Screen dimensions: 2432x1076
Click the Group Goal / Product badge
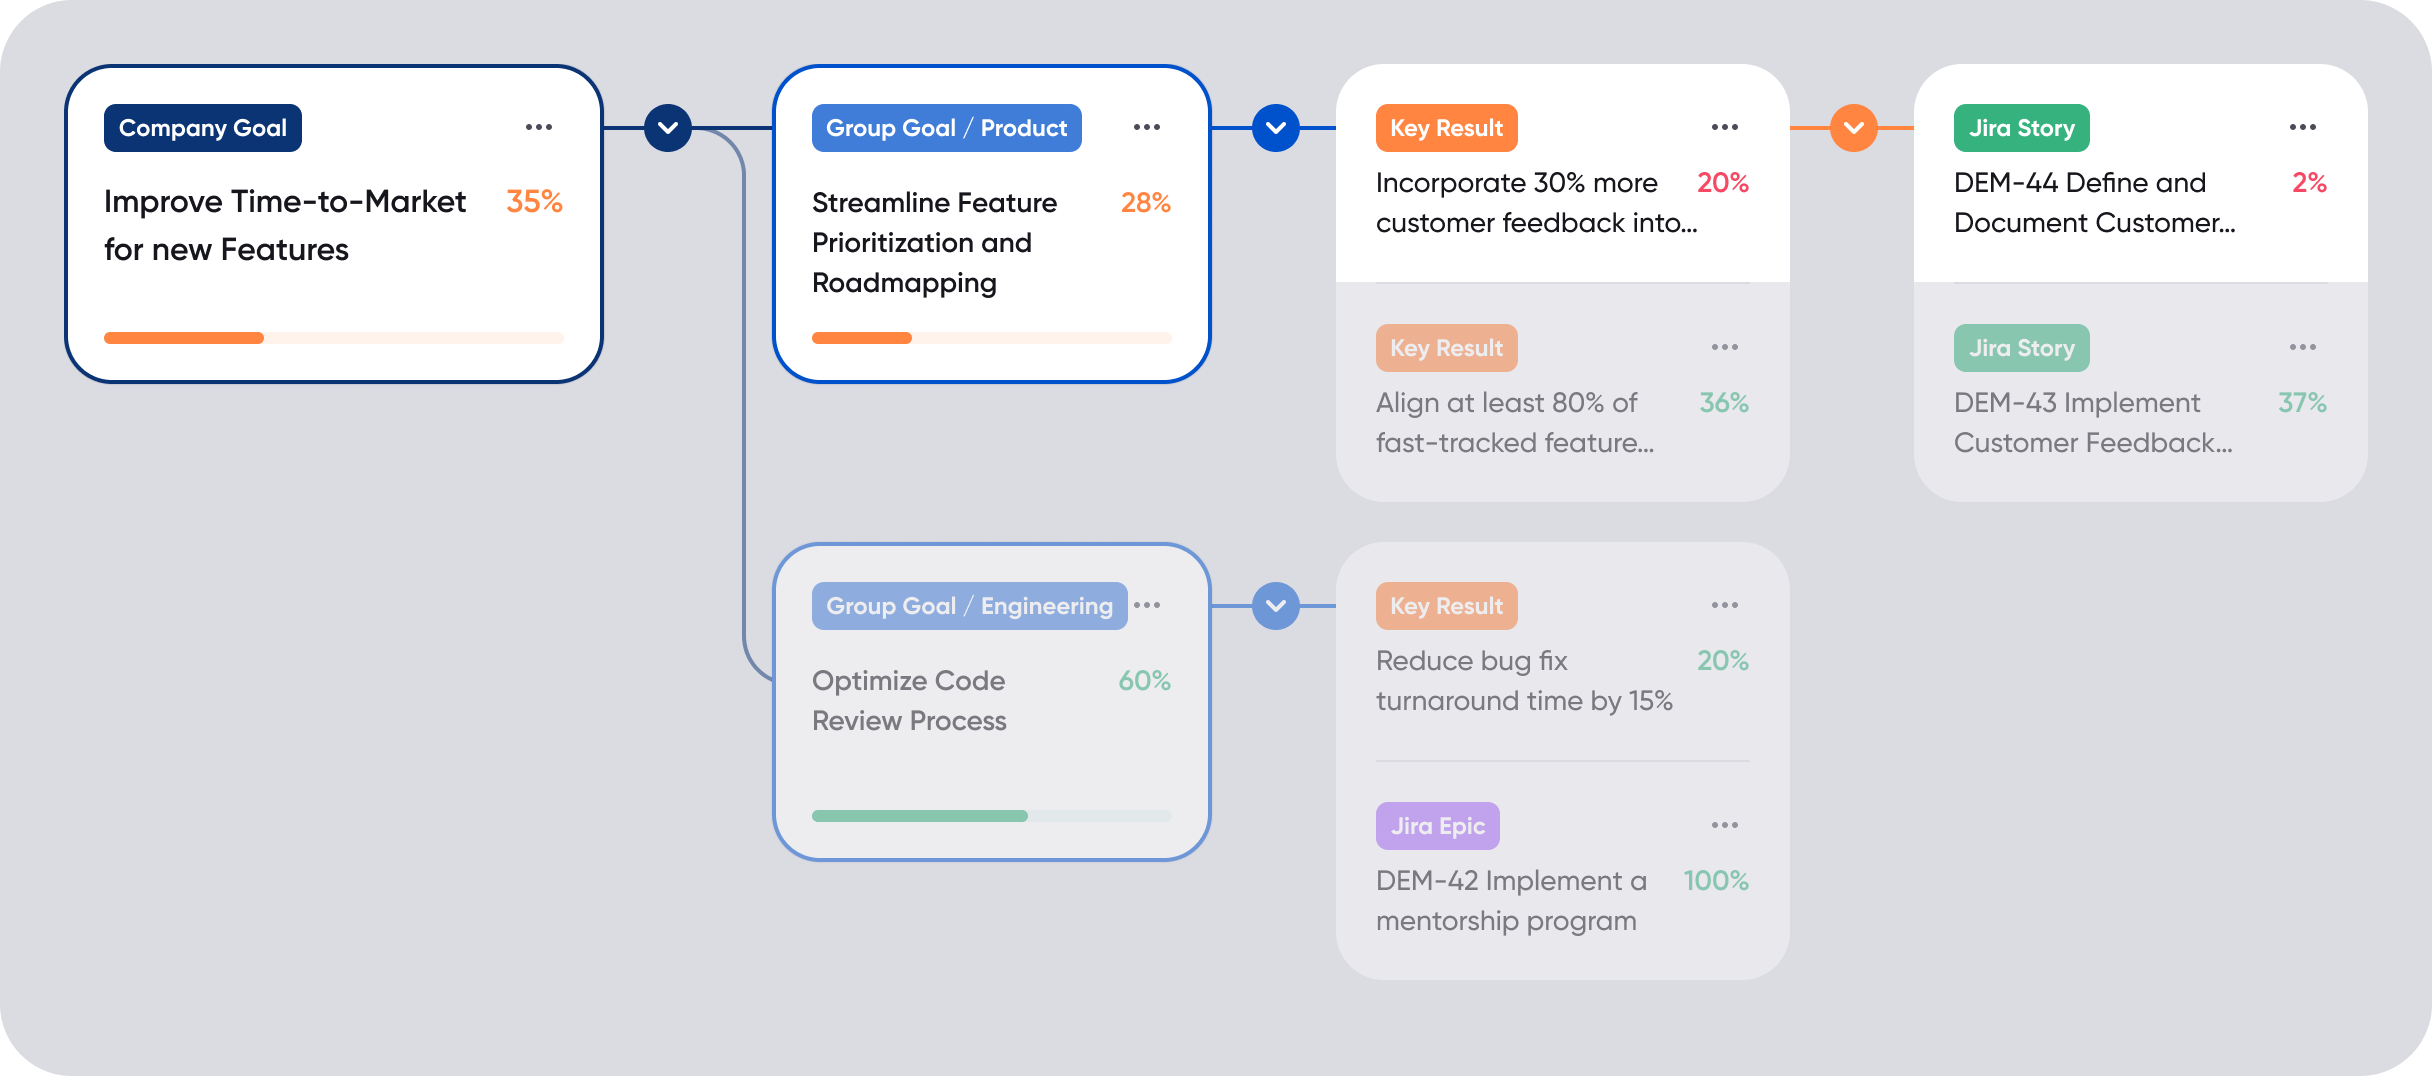[x=945, y=127]
